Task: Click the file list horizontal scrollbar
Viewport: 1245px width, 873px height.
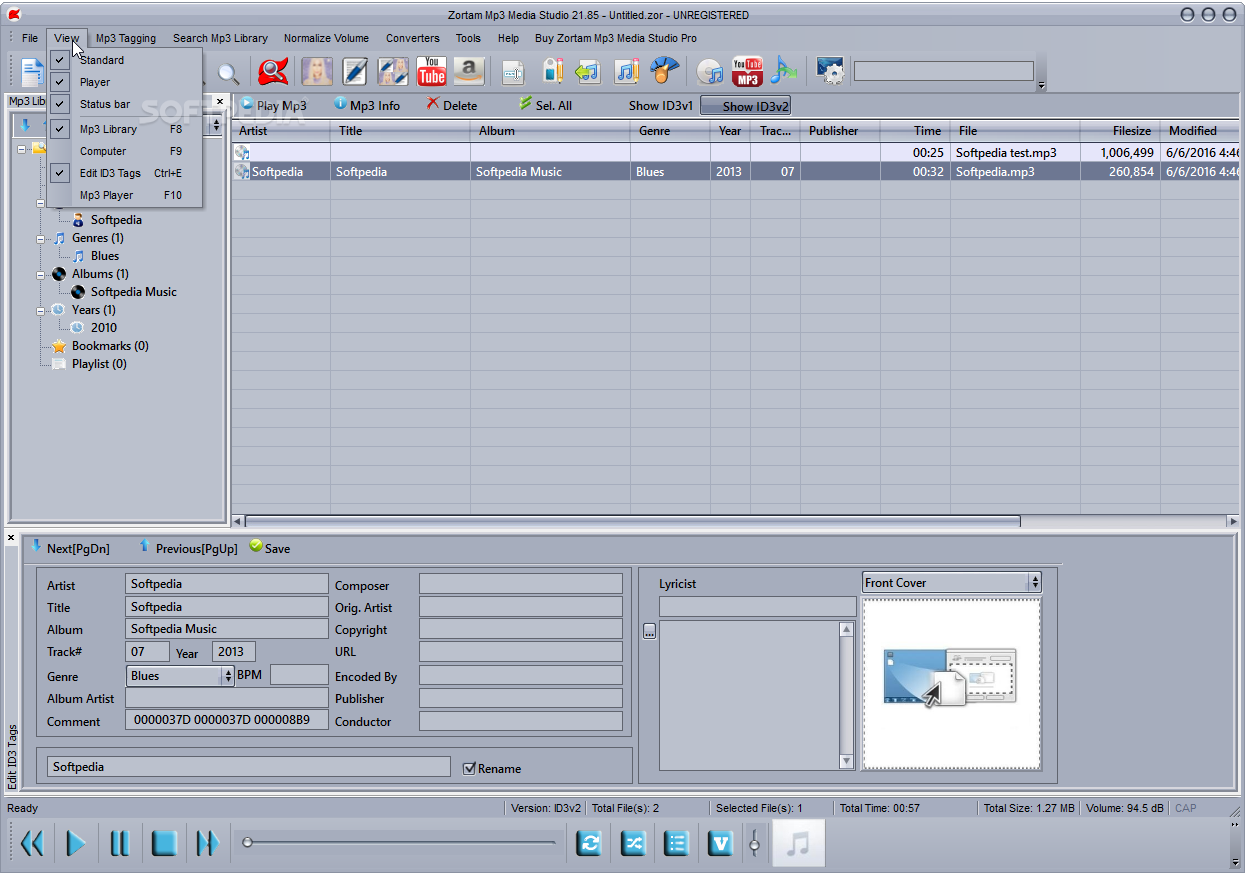Action: click(632, 521)
